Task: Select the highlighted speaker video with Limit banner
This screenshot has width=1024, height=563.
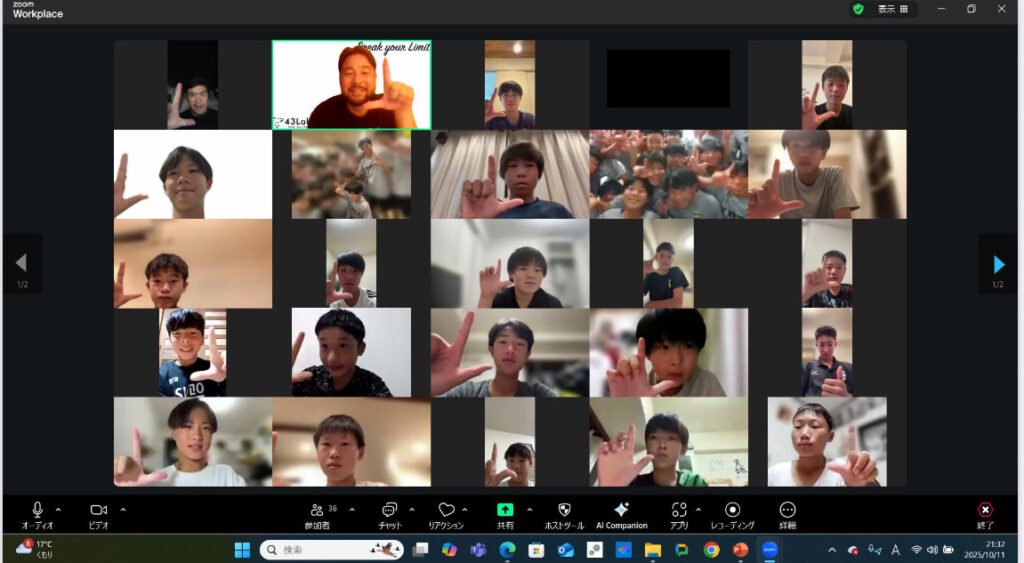Action: click(x=351, y=85)
